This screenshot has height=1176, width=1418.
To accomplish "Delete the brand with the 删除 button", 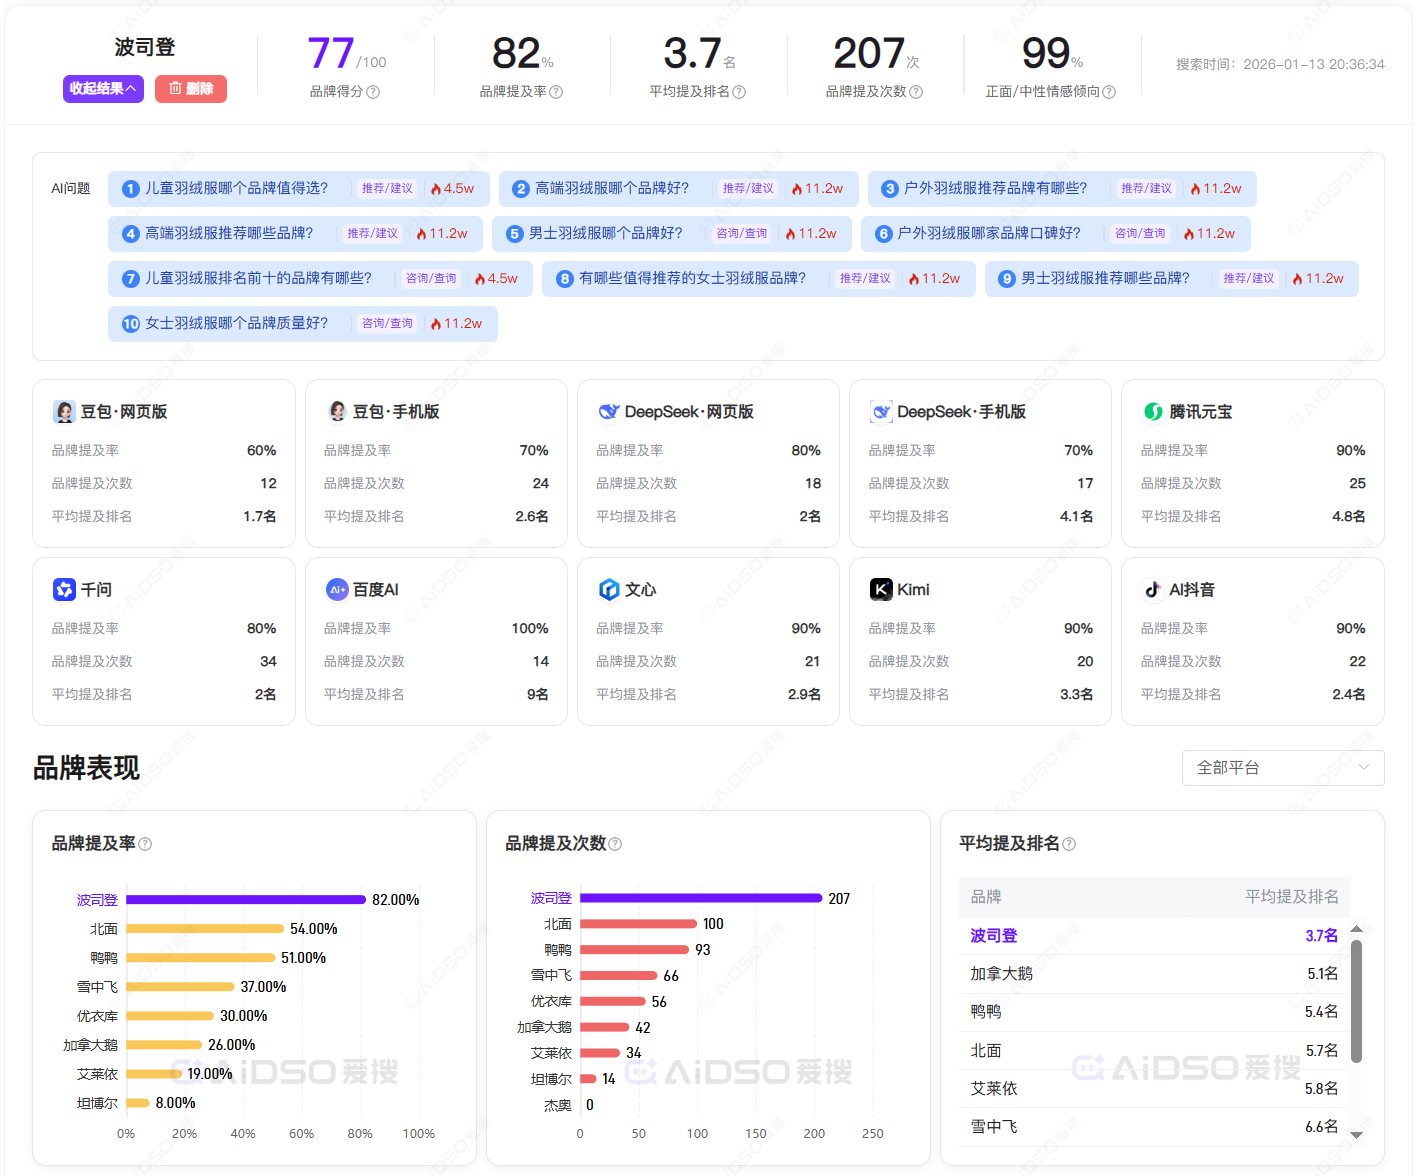I will 191,89.
